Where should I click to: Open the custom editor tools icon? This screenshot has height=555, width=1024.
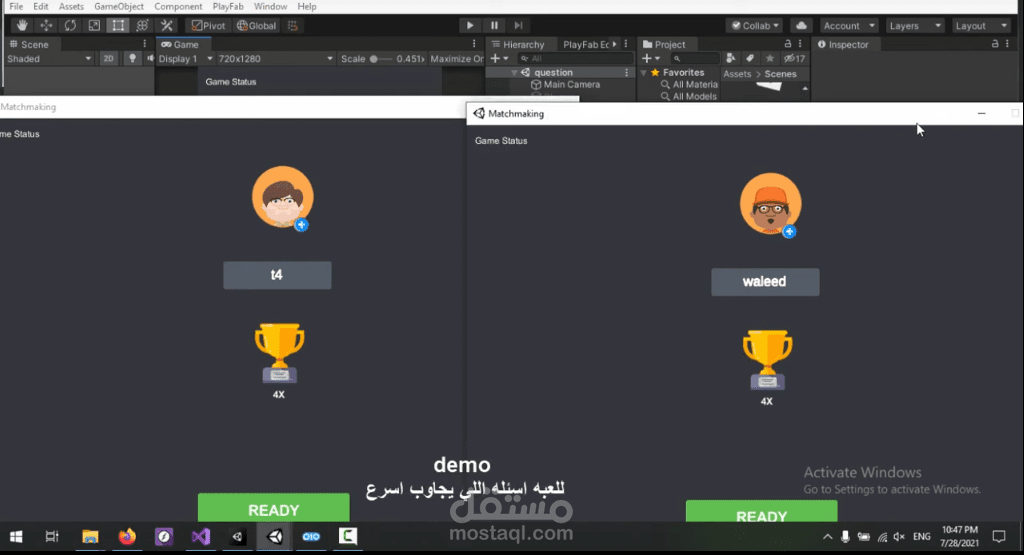pyautogui.click(x=167, y=25)
